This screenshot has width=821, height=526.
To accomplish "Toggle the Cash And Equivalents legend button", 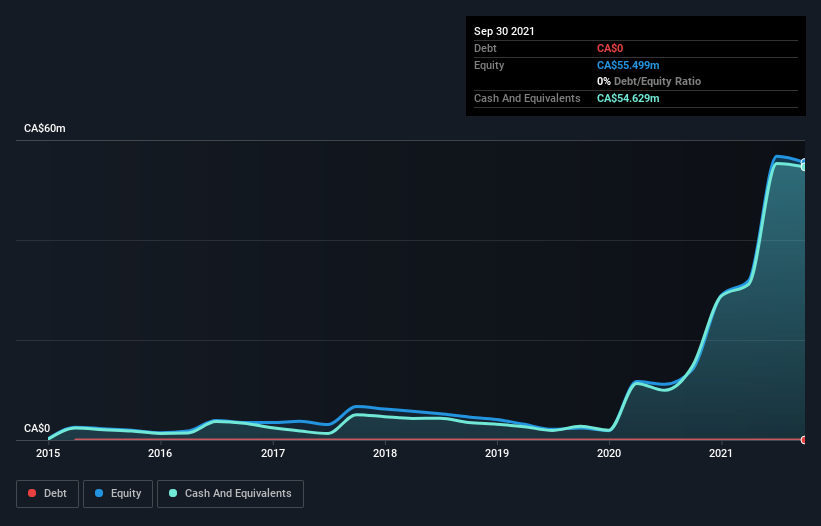I will 230,494.
